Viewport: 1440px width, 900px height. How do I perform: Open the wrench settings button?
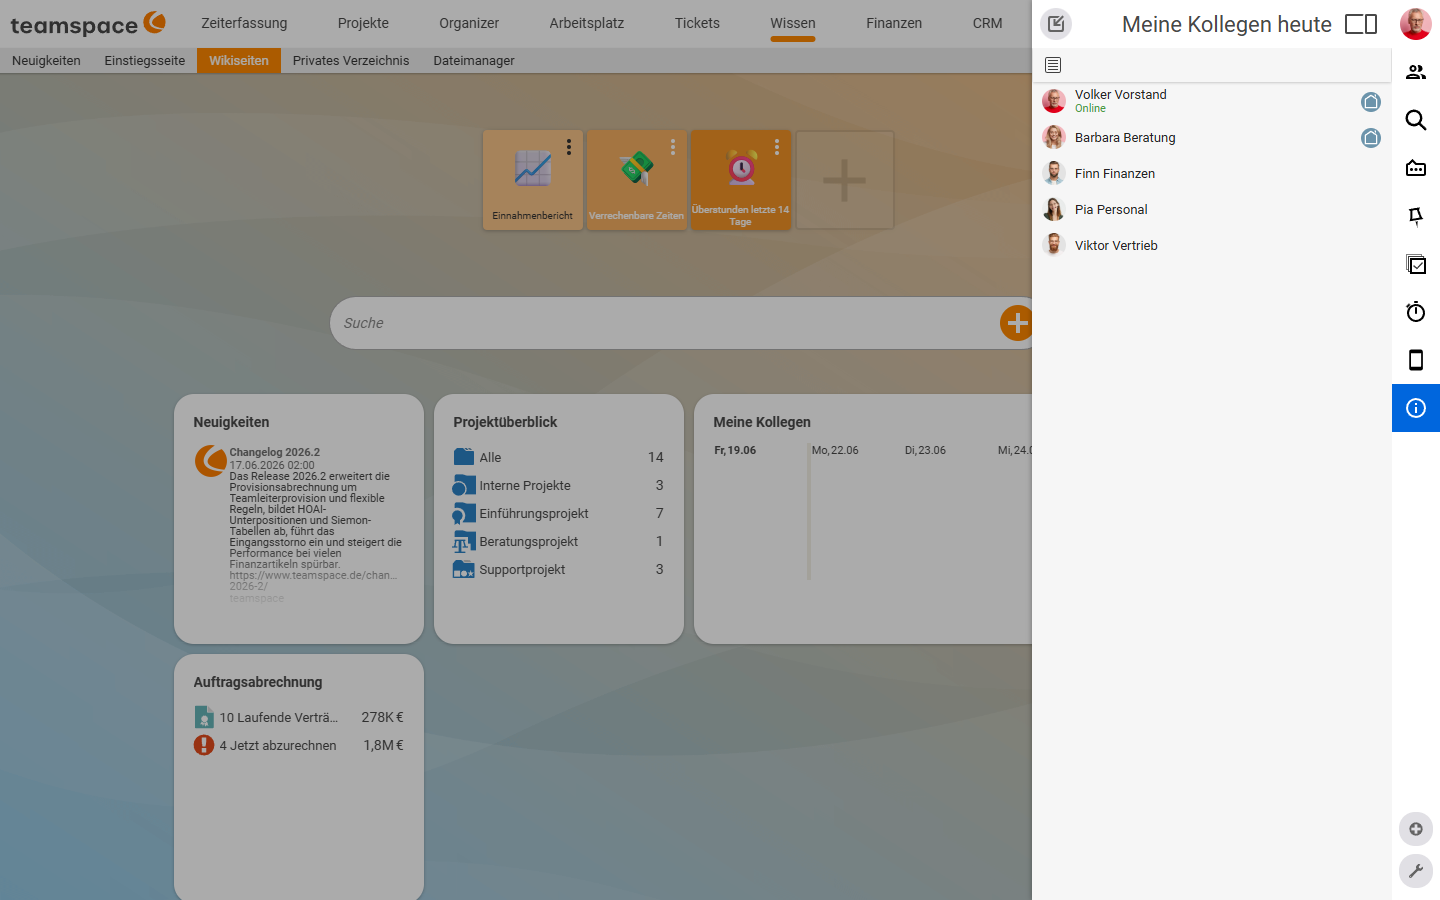pos(1416,871)
